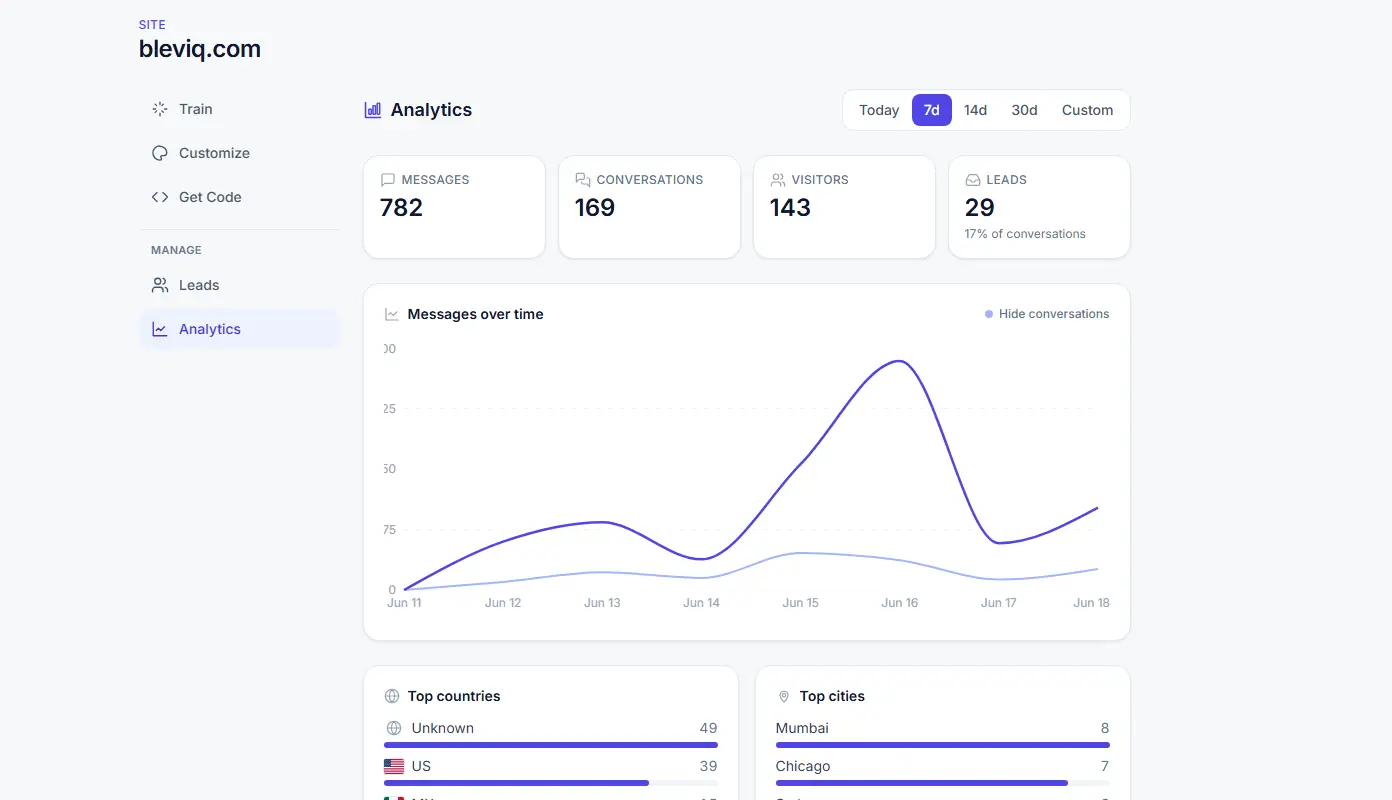Screen dimensions: 1392x800
Task: Open the Train page
Action: click(x=240, y=109)
